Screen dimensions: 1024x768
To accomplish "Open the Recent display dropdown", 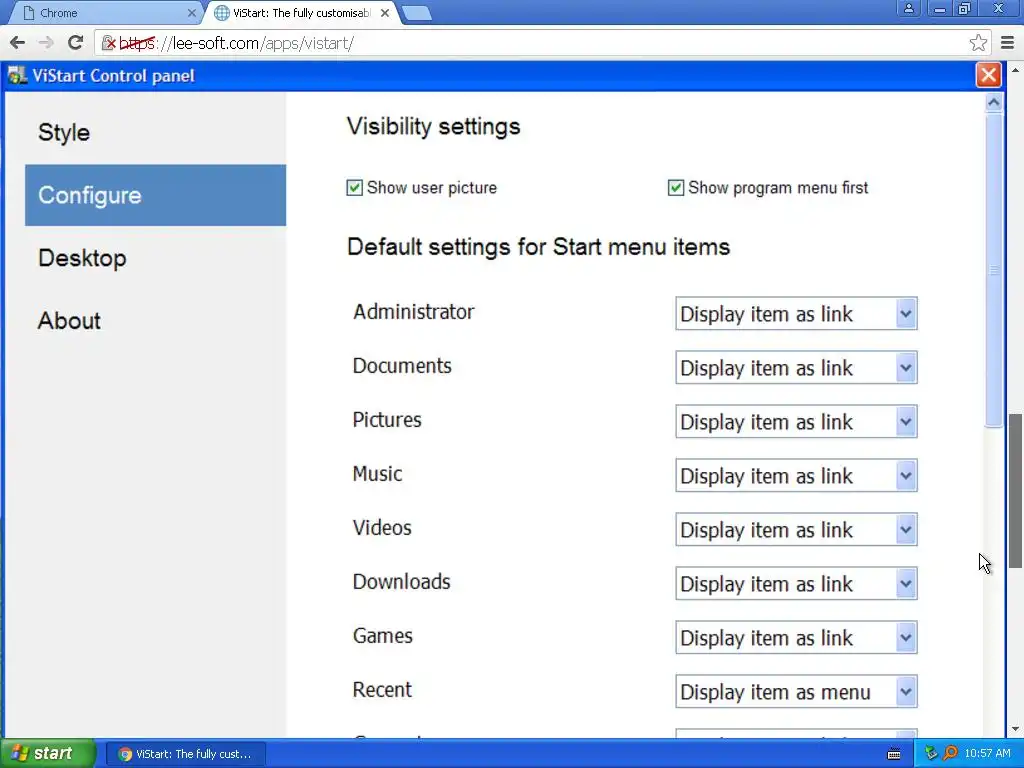I will pos(796,692).
